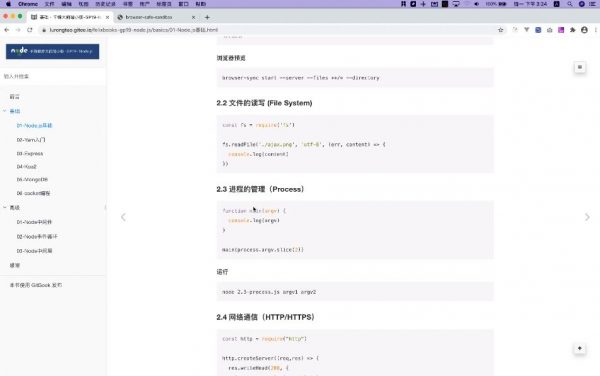Open the Chrome profile avatar
This screenshot has width=600, height=376.
click(x=584, y=30)
